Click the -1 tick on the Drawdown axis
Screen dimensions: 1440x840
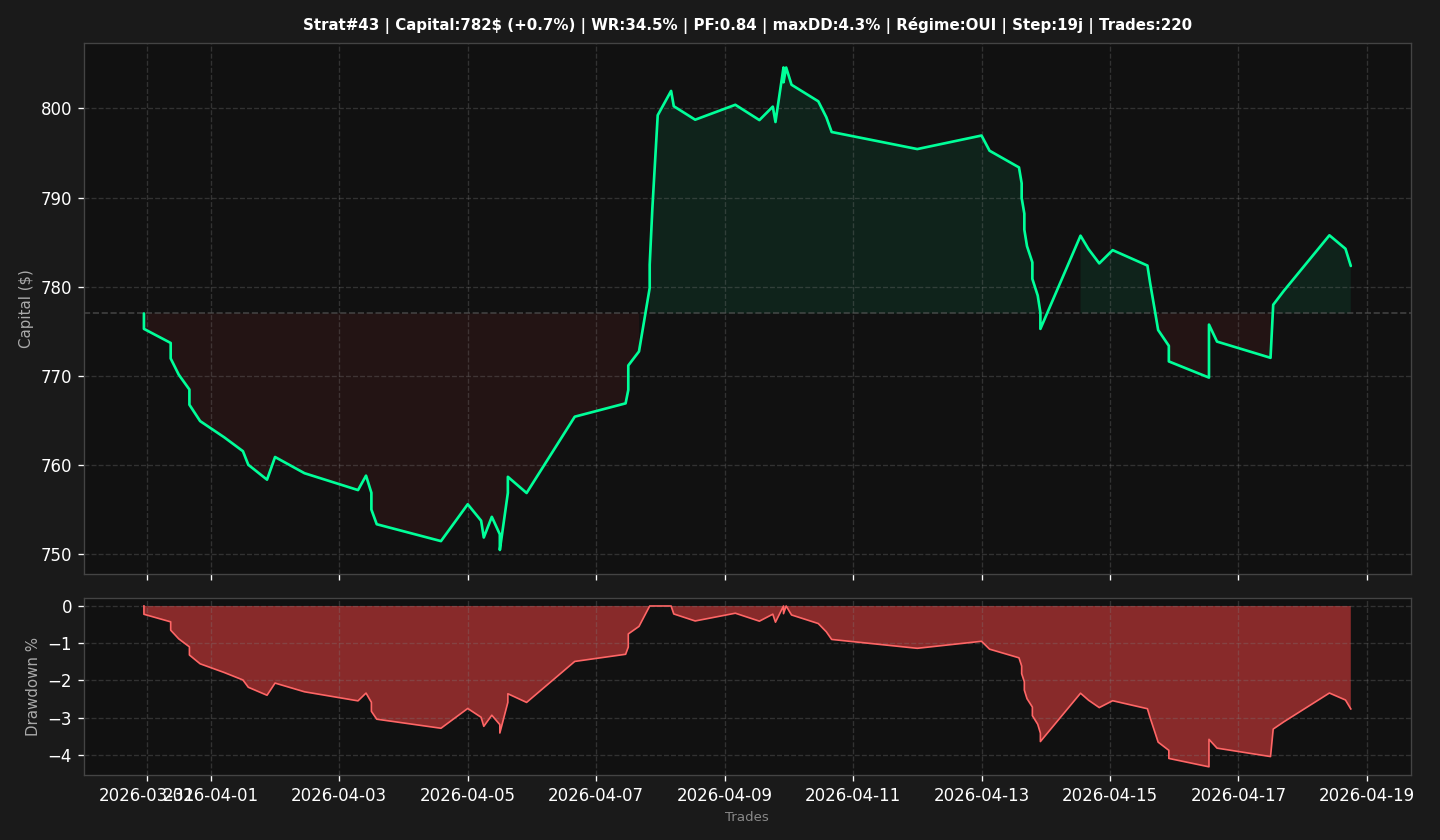[x=62, y=644]
